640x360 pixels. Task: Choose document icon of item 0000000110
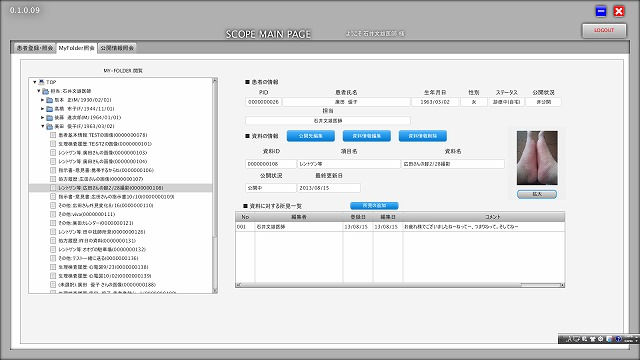pyautogui.click(x=53, y=205)
